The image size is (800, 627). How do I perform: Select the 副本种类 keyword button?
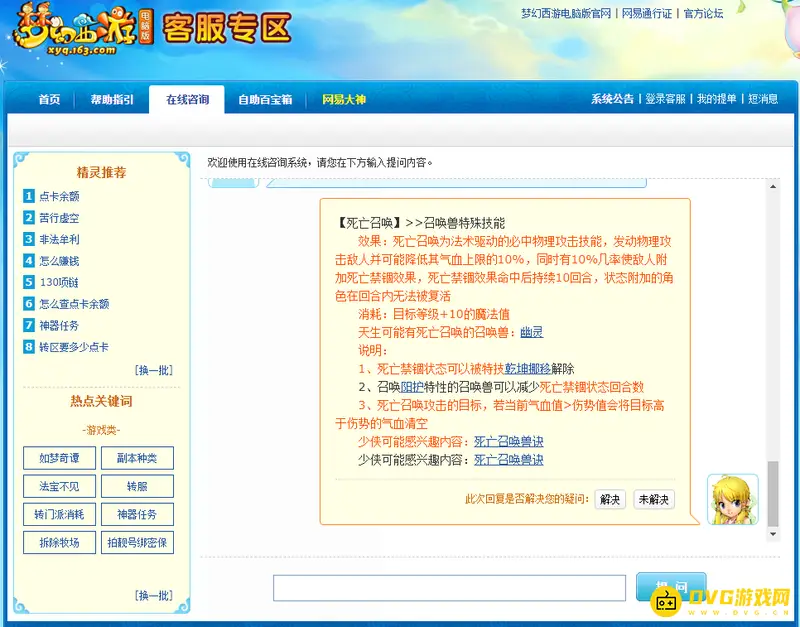[x=137, y=458]
